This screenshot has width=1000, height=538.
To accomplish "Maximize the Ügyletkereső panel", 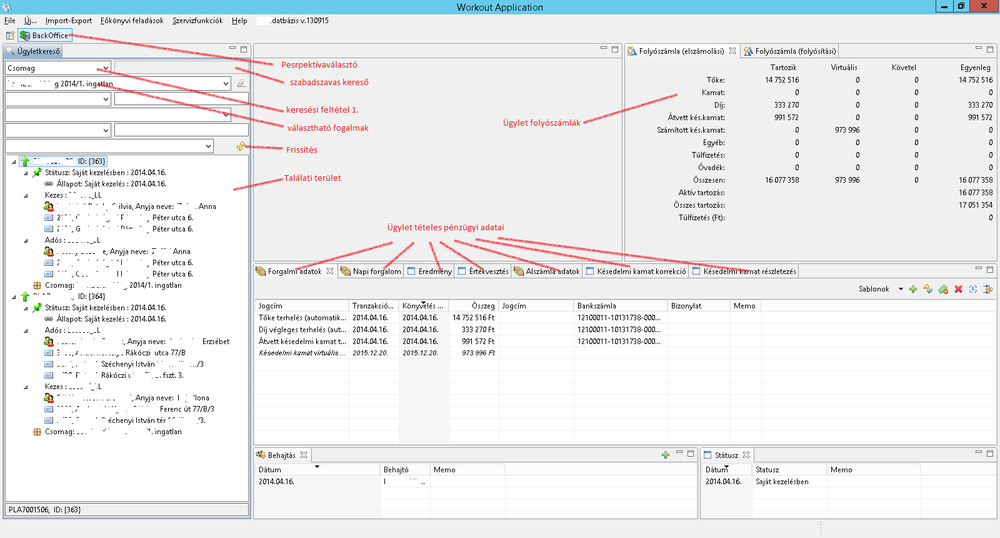I will pyautogui.click(x=244, y=49).
